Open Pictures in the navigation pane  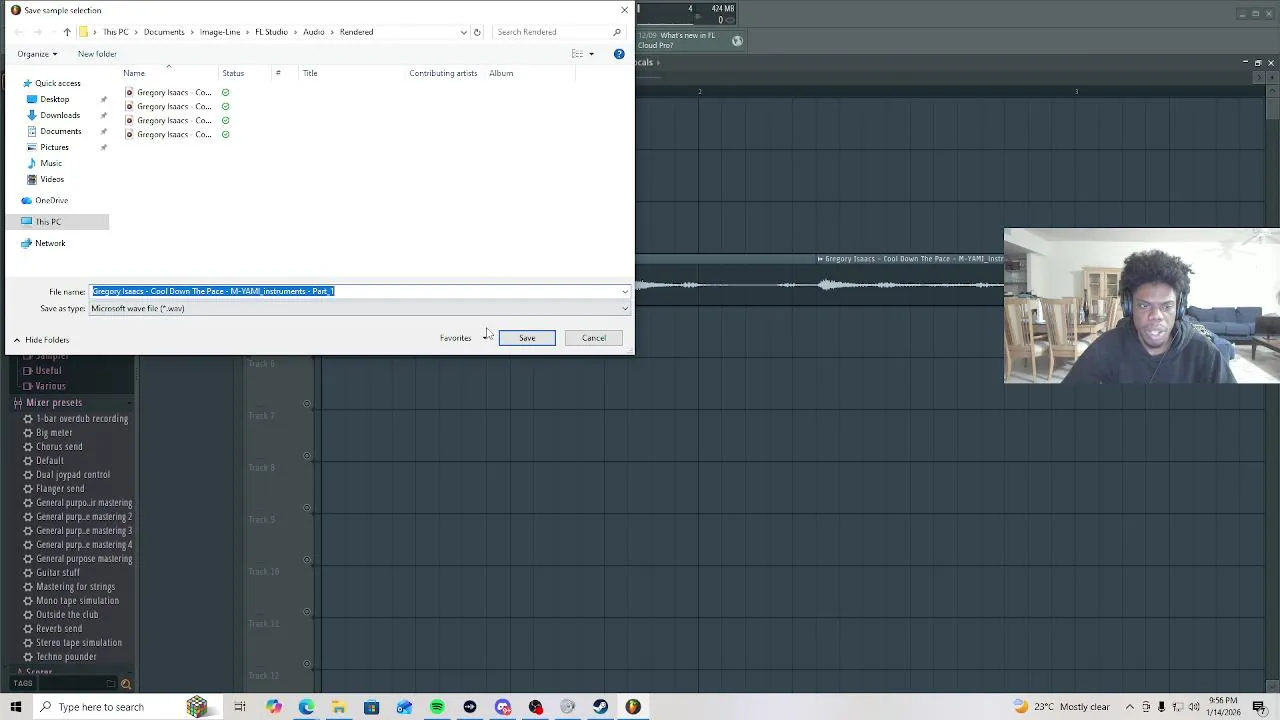[x=54, y=147]
